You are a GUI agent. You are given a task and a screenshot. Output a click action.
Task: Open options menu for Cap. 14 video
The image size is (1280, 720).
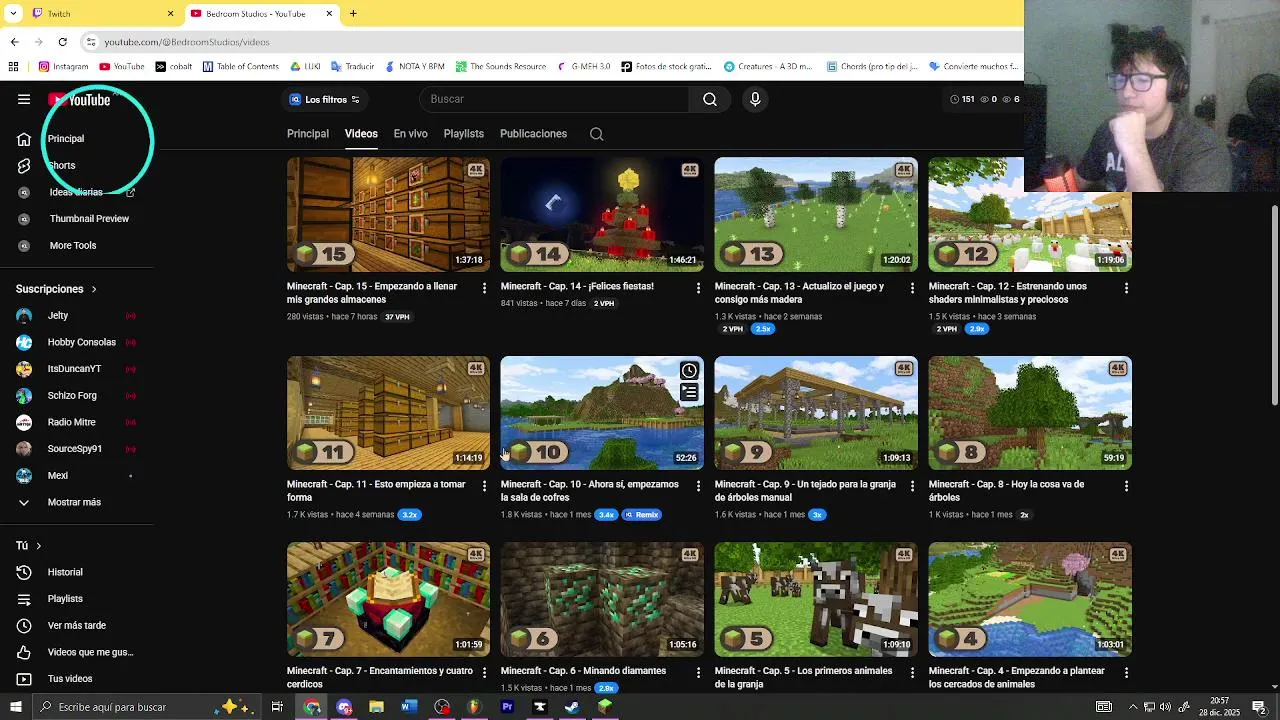click(x=698, y=288)
